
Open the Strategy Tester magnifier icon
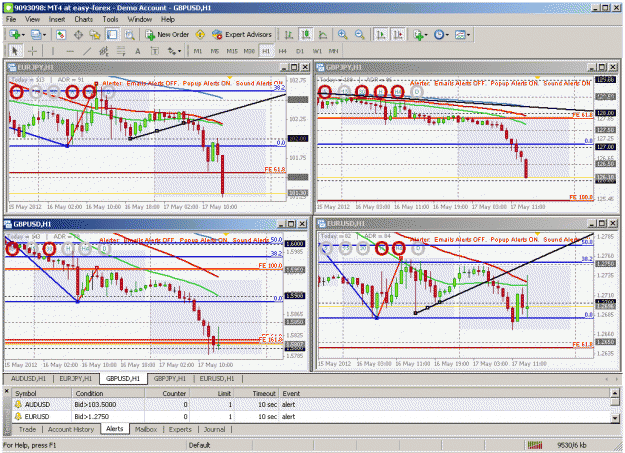[x=129, y=35]
